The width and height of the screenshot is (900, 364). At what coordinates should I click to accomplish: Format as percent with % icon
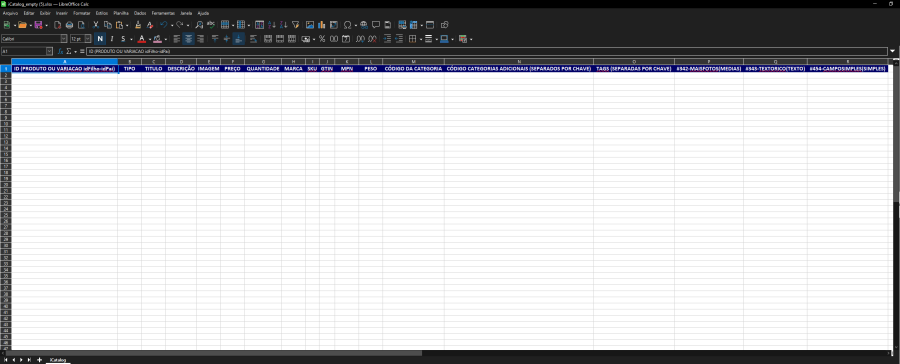(322, 39)
